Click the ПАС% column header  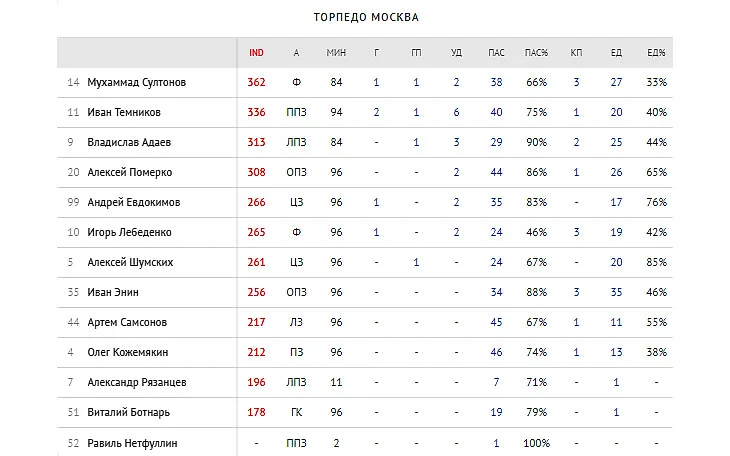pyautogui.click(x=536, y=52)
